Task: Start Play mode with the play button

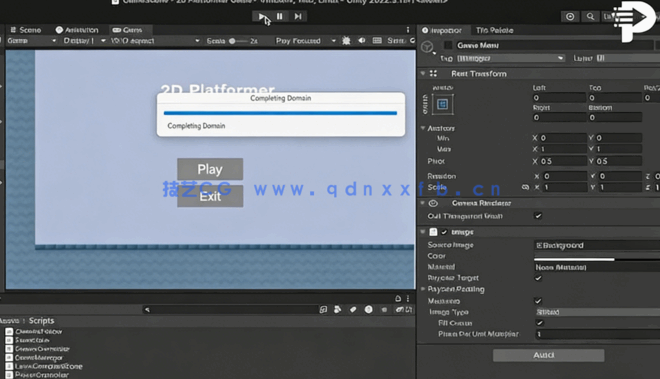Action: (x=262, y=16)
